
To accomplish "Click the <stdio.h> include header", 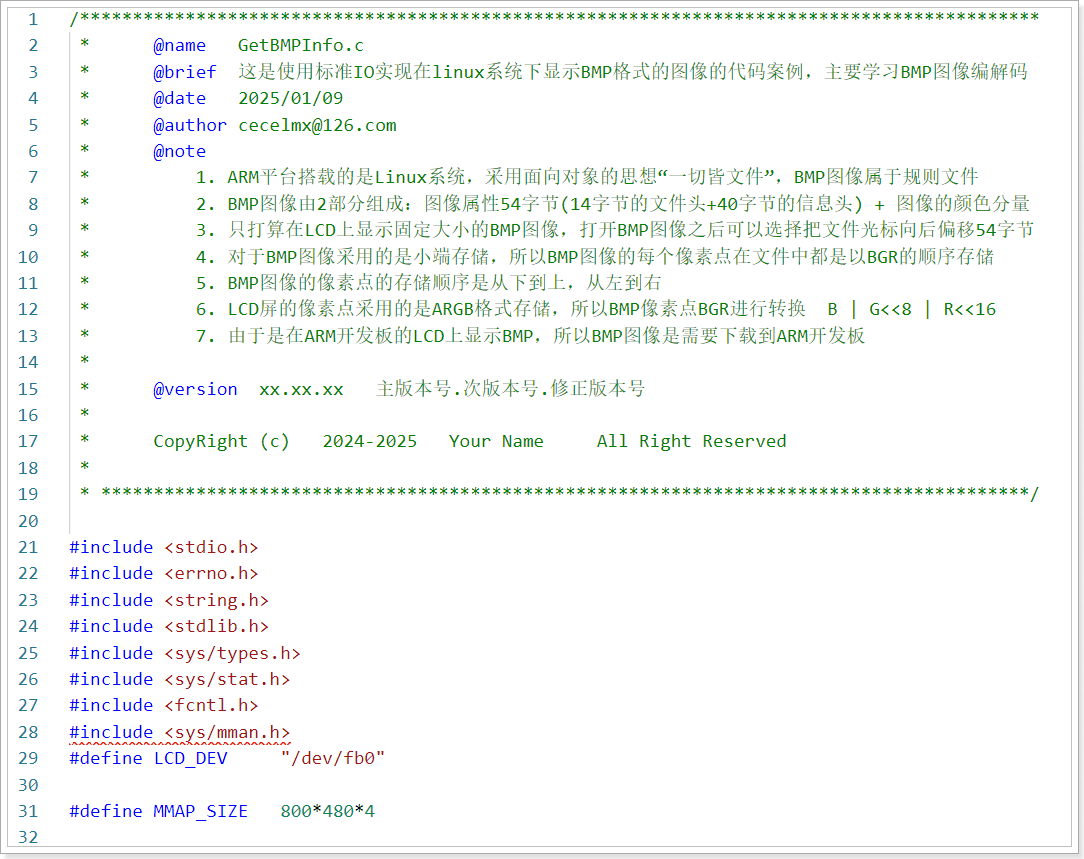I will point(212,547).
